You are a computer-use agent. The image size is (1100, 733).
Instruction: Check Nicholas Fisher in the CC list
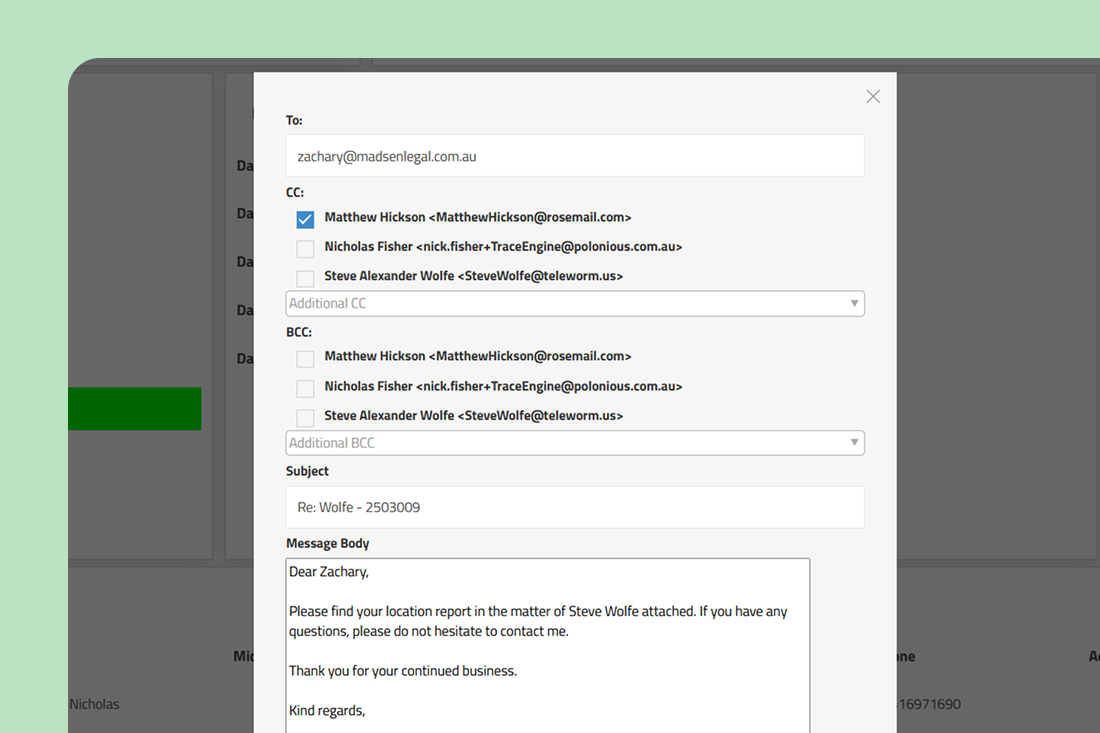[305, 249]
